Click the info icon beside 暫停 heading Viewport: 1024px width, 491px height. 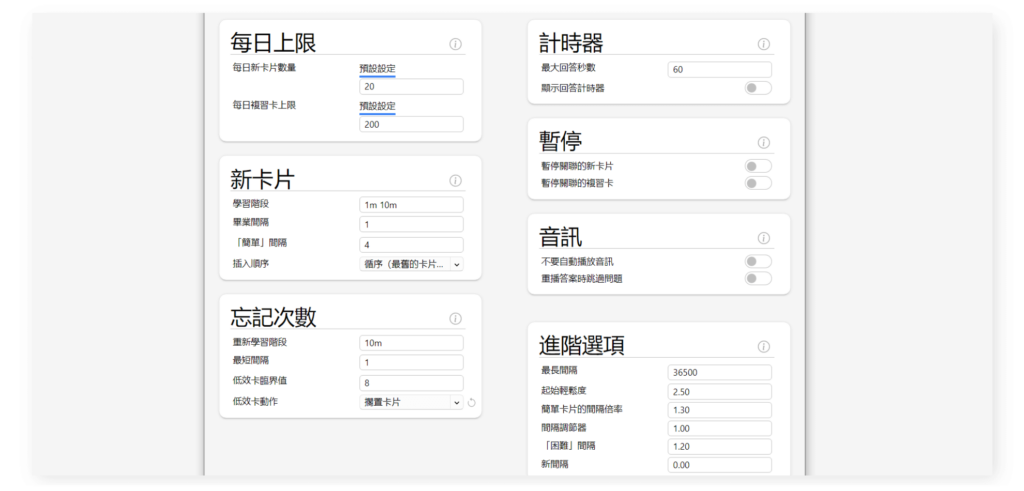pyautogui.click(x=764, y=143)
